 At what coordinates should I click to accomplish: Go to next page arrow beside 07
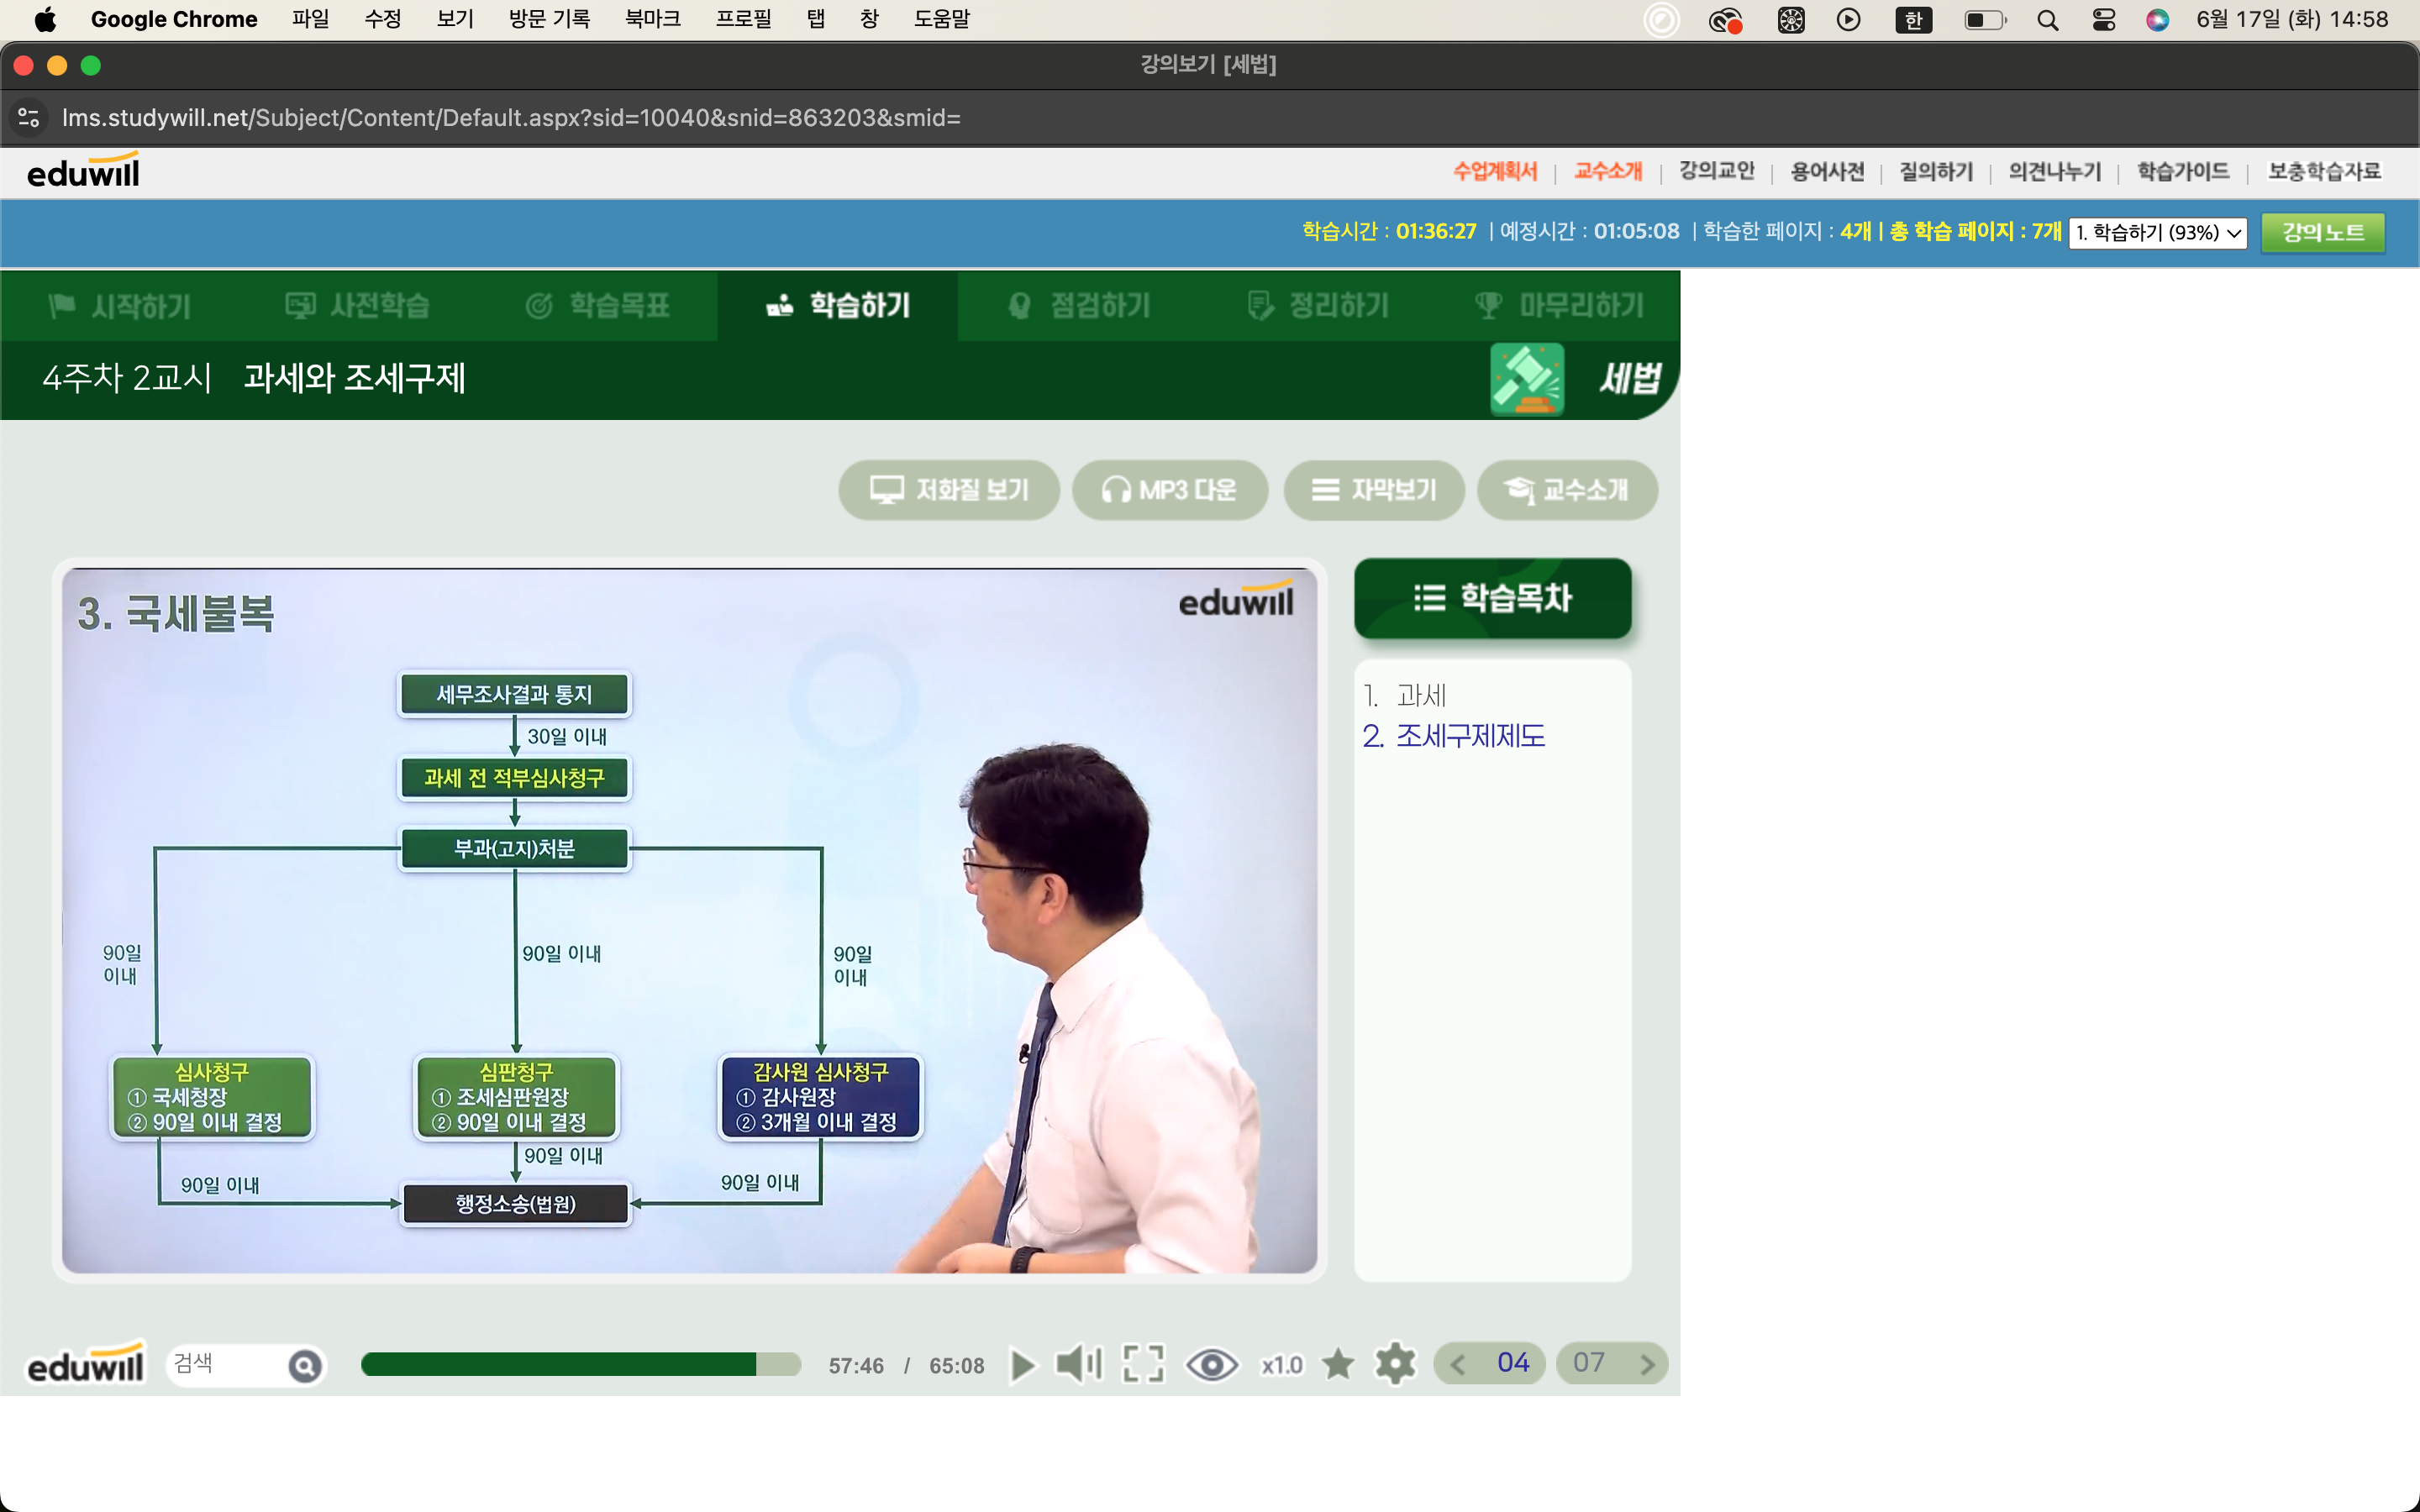pyautogui.click(x=1647, y=1364)
